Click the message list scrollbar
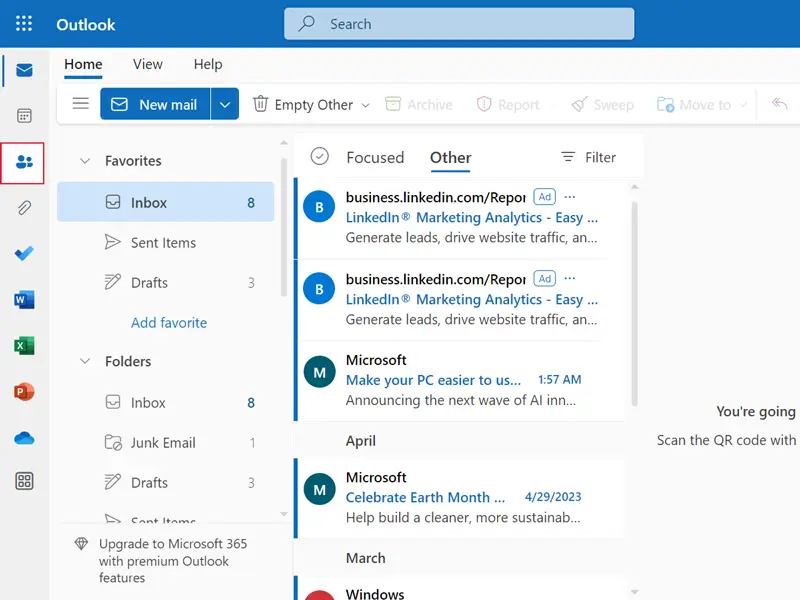 click(634, 304)
